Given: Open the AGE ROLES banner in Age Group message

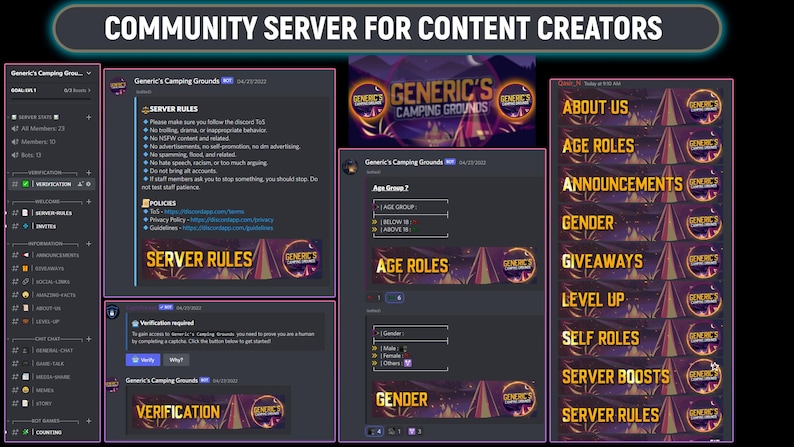Looking at the screenshot, I should 454,265.
